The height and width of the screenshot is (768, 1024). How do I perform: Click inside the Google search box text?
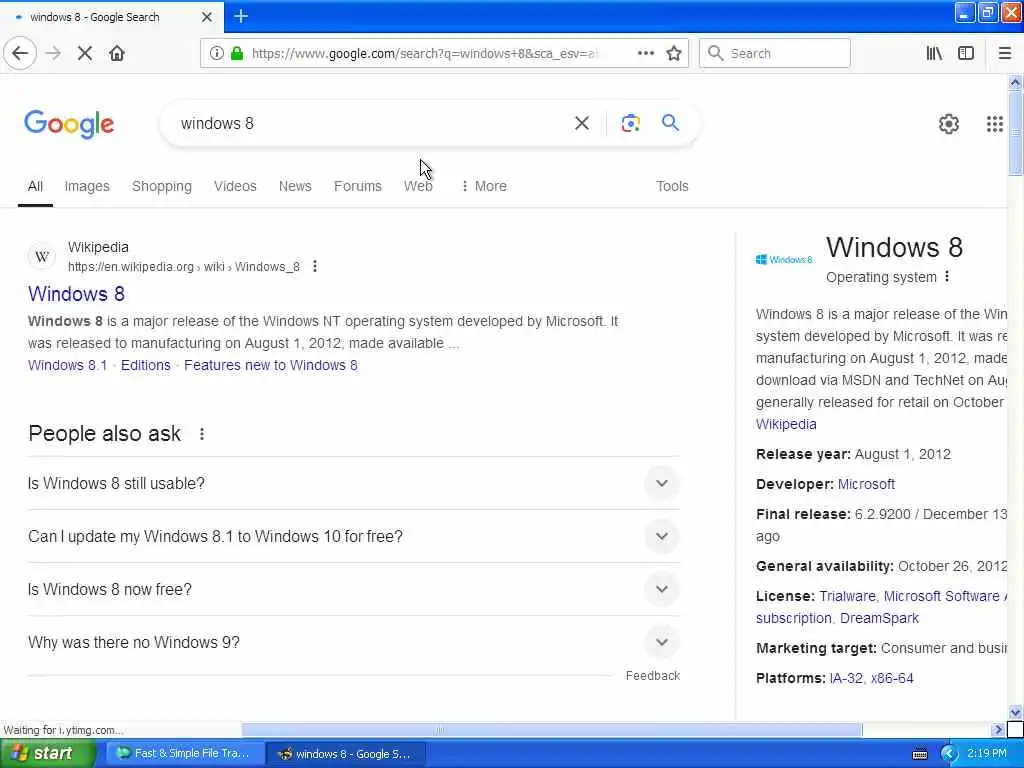pyautogui.click(x=217, y=123)
